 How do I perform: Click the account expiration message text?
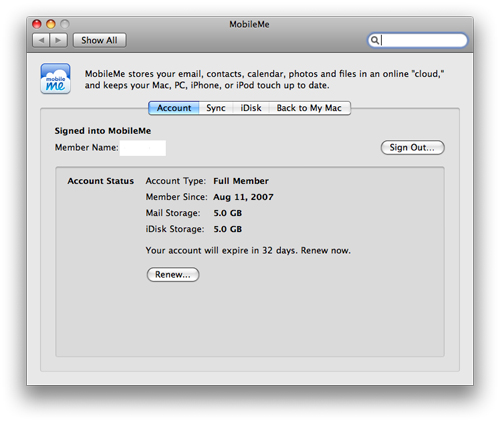pyautogui.click(x=248, y=250)
